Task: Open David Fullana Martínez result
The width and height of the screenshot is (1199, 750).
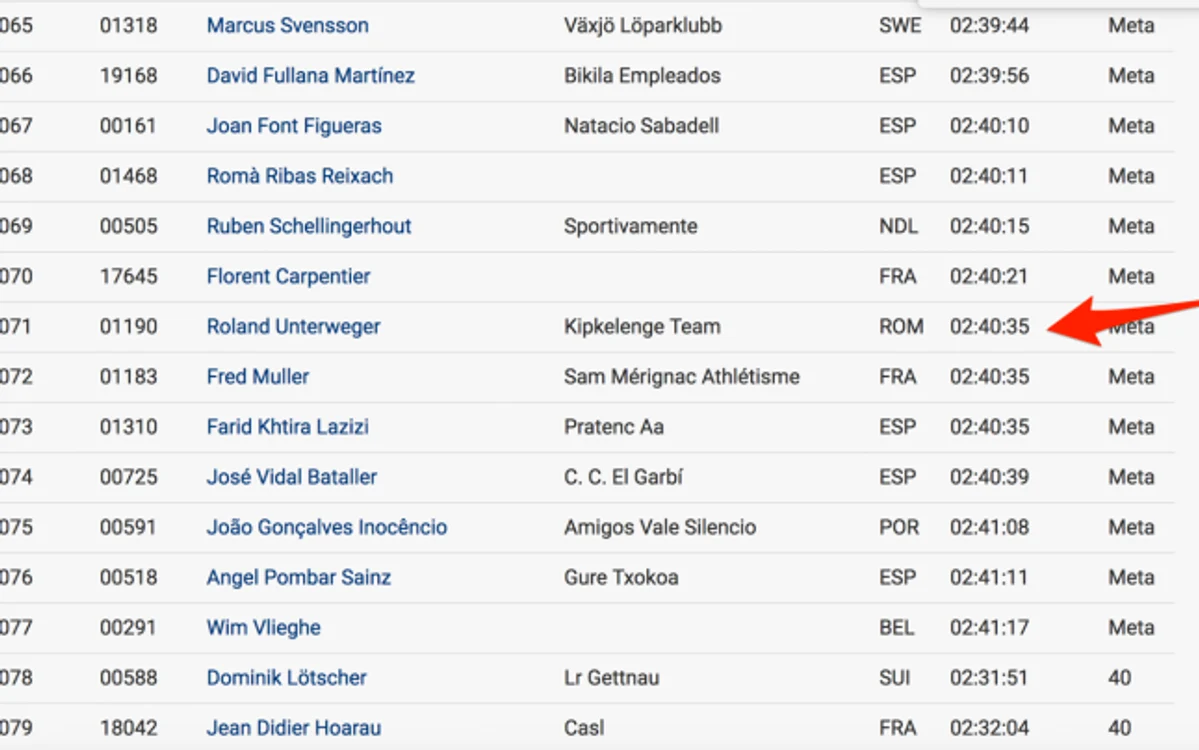Action: (x=310, y=76)
